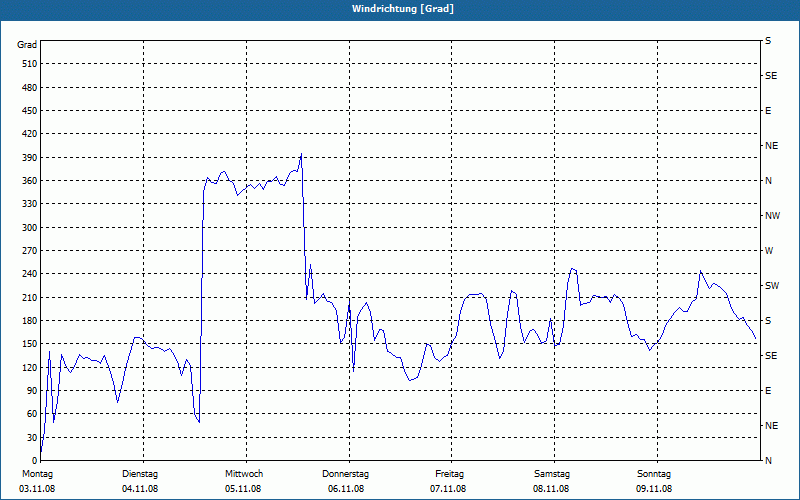The height and width of the screenshot is (500, 800).
Task: Click the 180 axis value
Action: click(29, 321)
